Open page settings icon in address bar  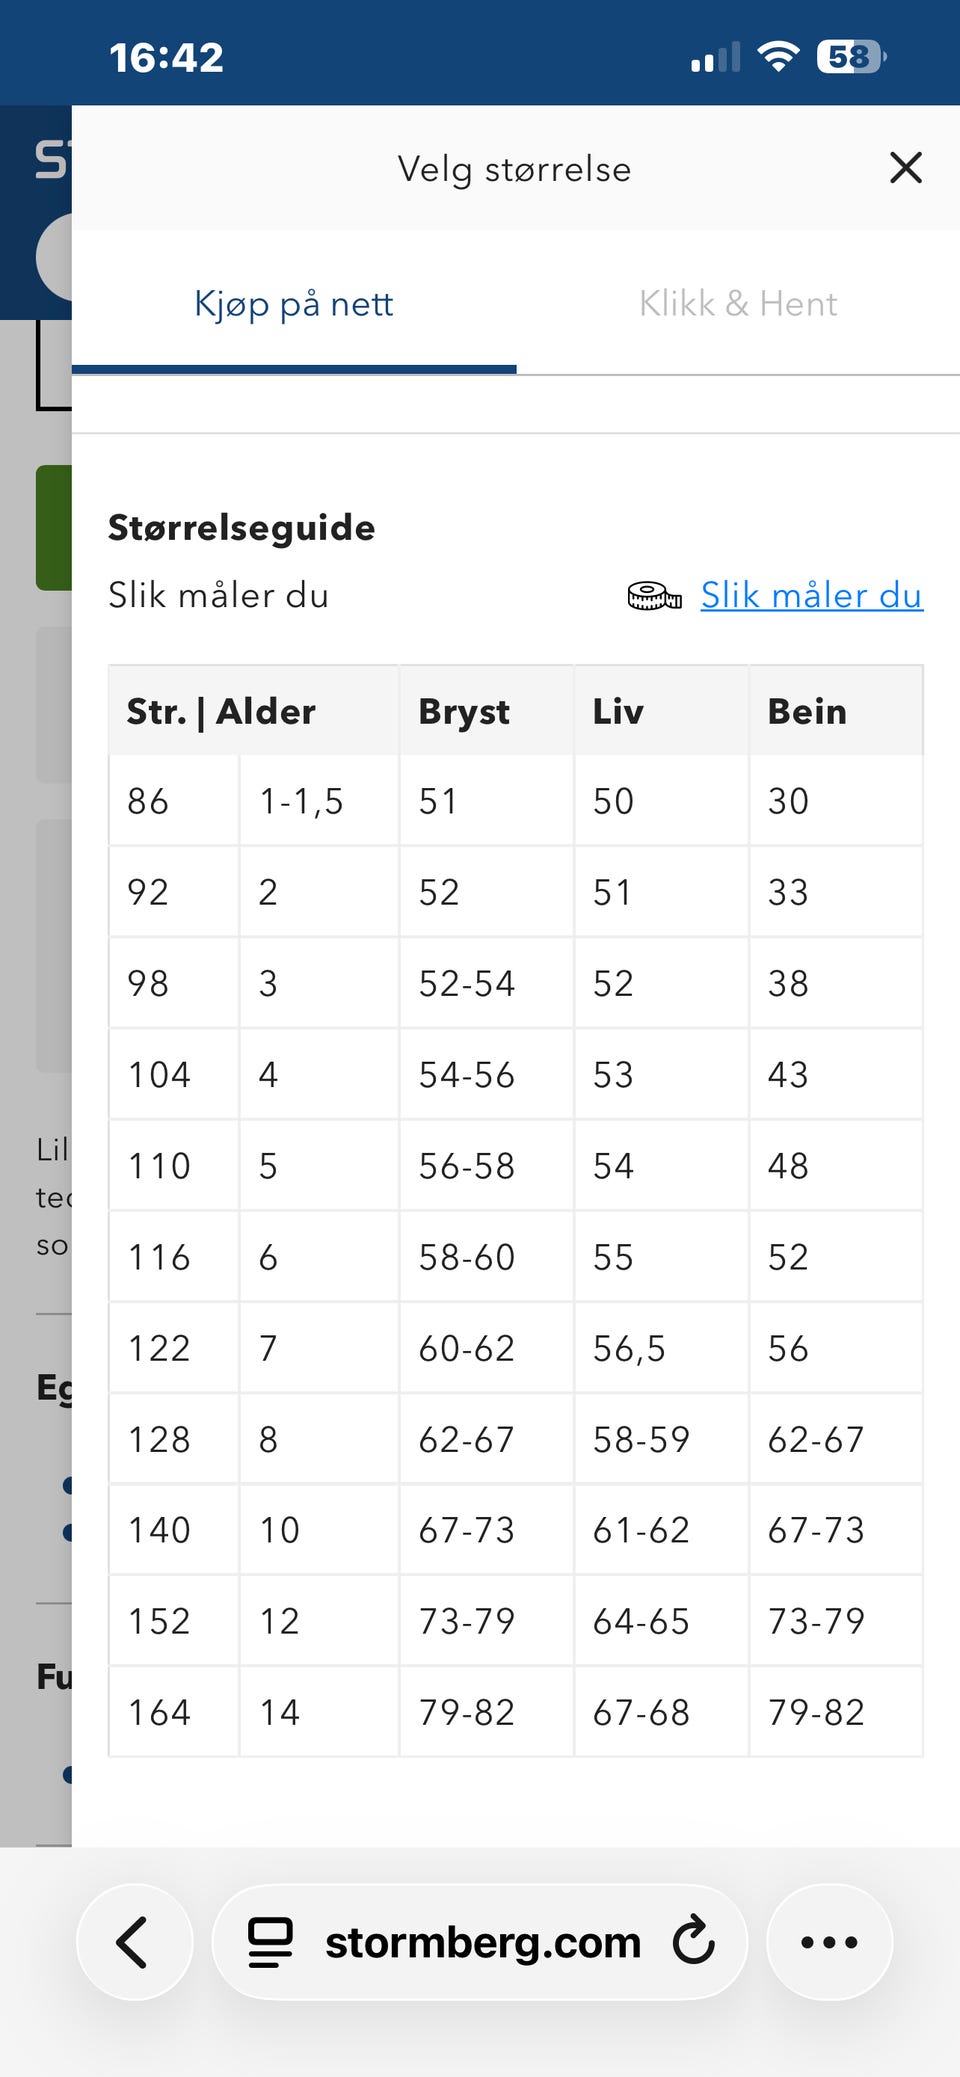tap(270, 1942)
